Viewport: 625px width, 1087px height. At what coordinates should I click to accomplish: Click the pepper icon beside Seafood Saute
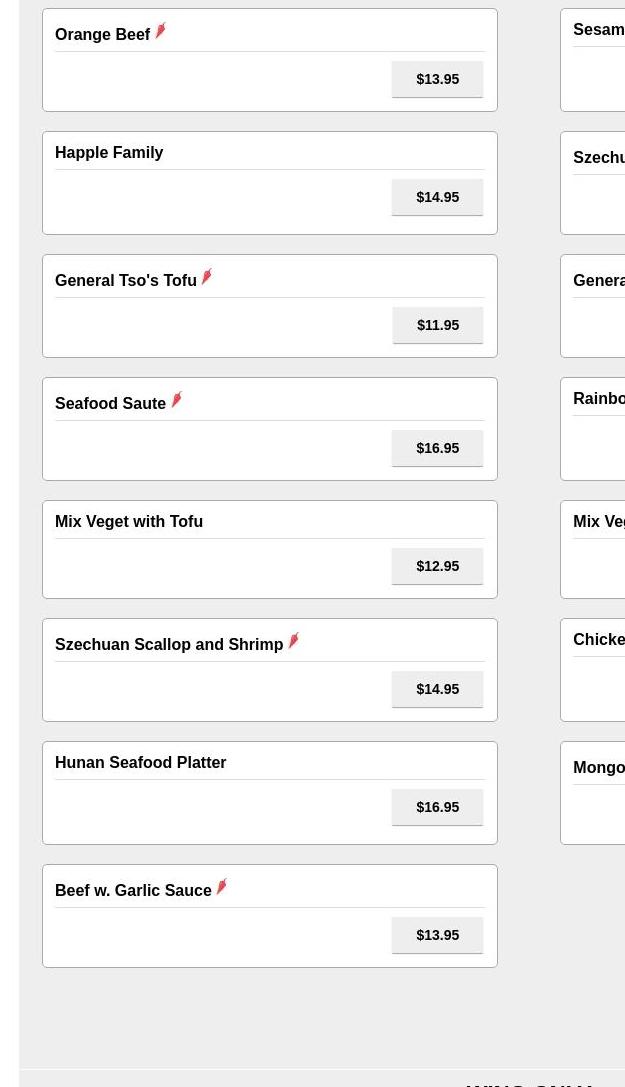177,400
